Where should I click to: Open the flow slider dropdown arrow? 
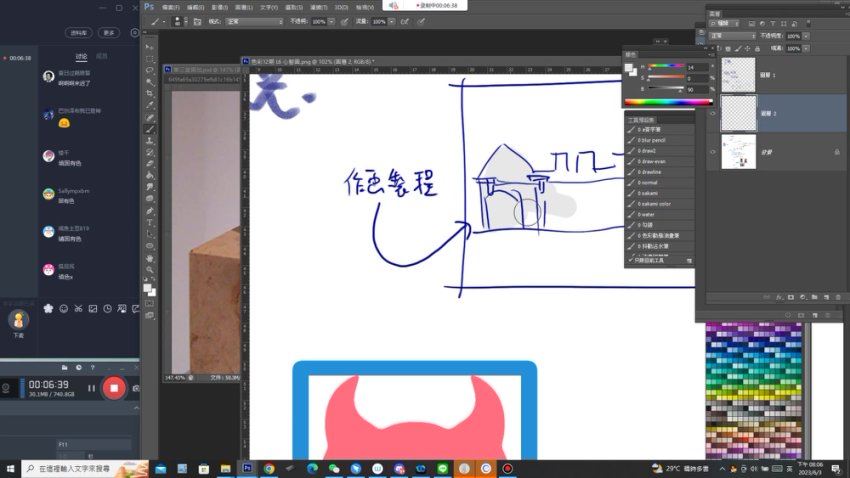coord(391,22)
